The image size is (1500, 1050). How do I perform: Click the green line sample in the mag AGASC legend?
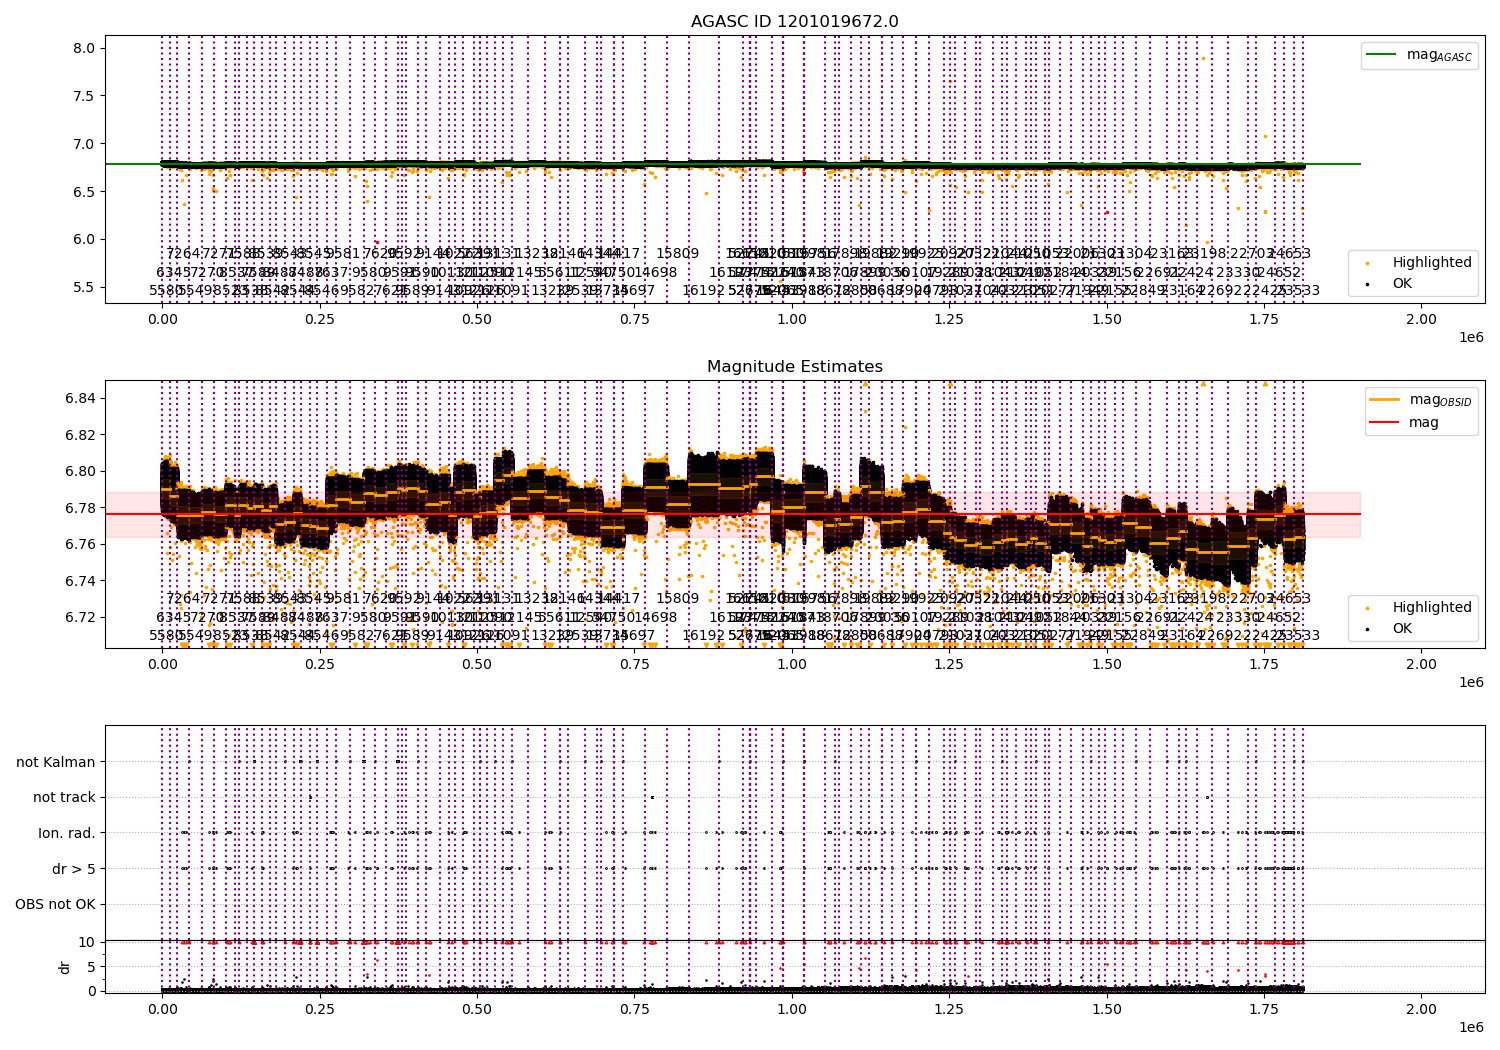[x=1382, y=55]
